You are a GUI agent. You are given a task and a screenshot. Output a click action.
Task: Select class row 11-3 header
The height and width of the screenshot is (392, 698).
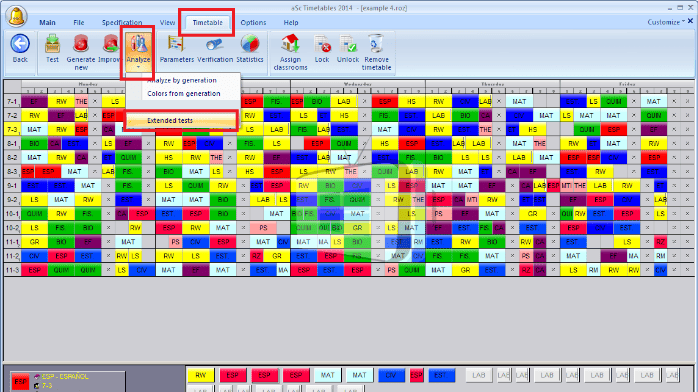tap(12, 270)
